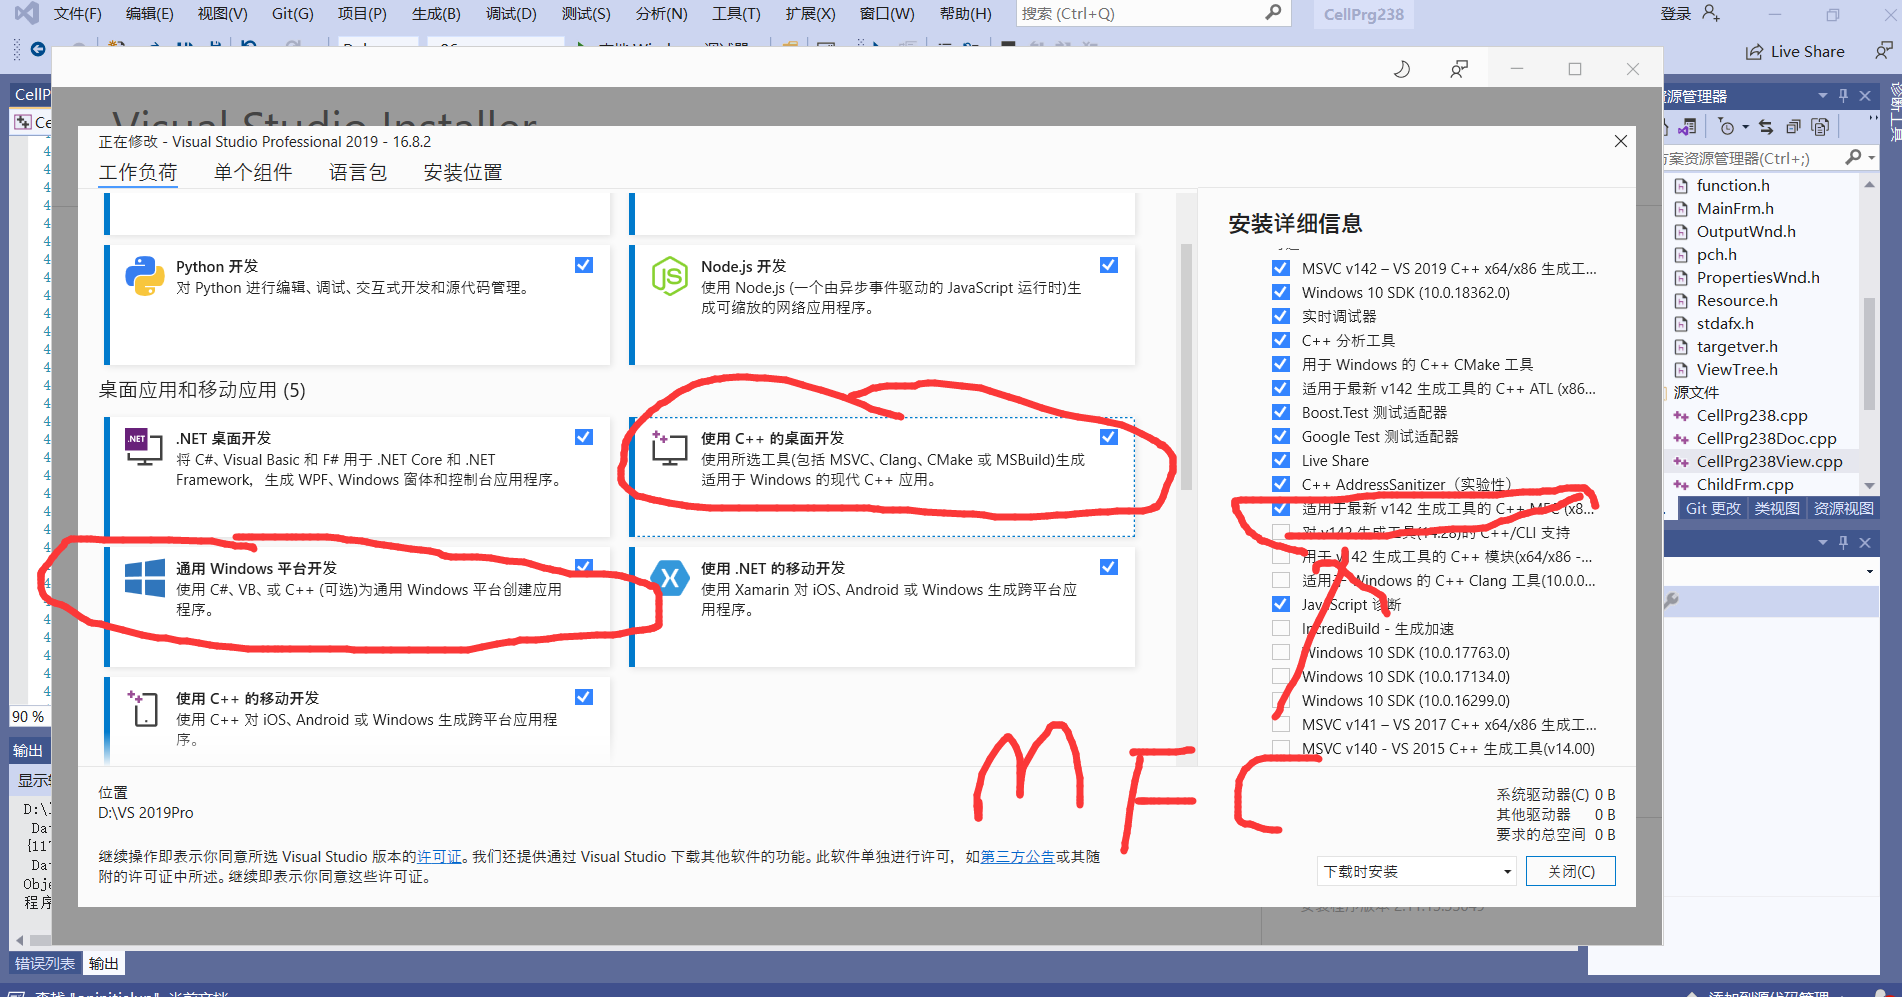Image resolution: width=1902 pixels, height=997 pixels.
Task: Click the account person icon next to 登录
Action: click(1711, 13)
